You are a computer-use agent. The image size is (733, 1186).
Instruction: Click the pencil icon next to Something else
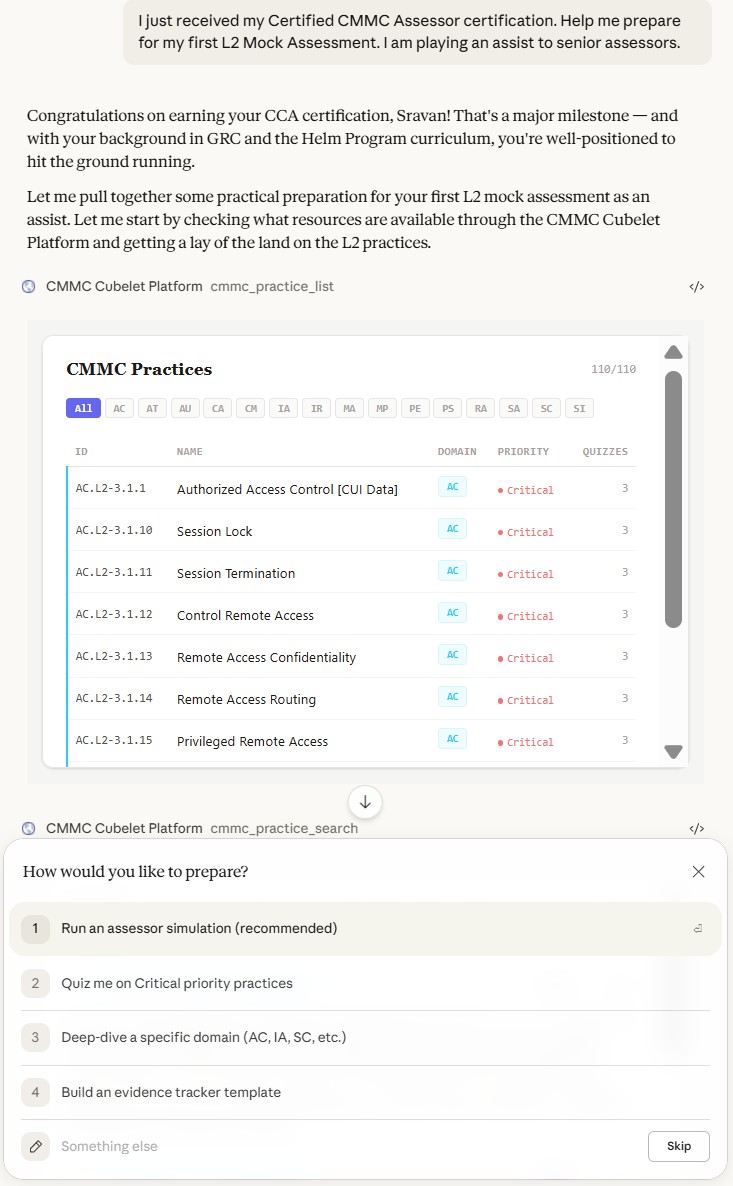(35, 1146)
